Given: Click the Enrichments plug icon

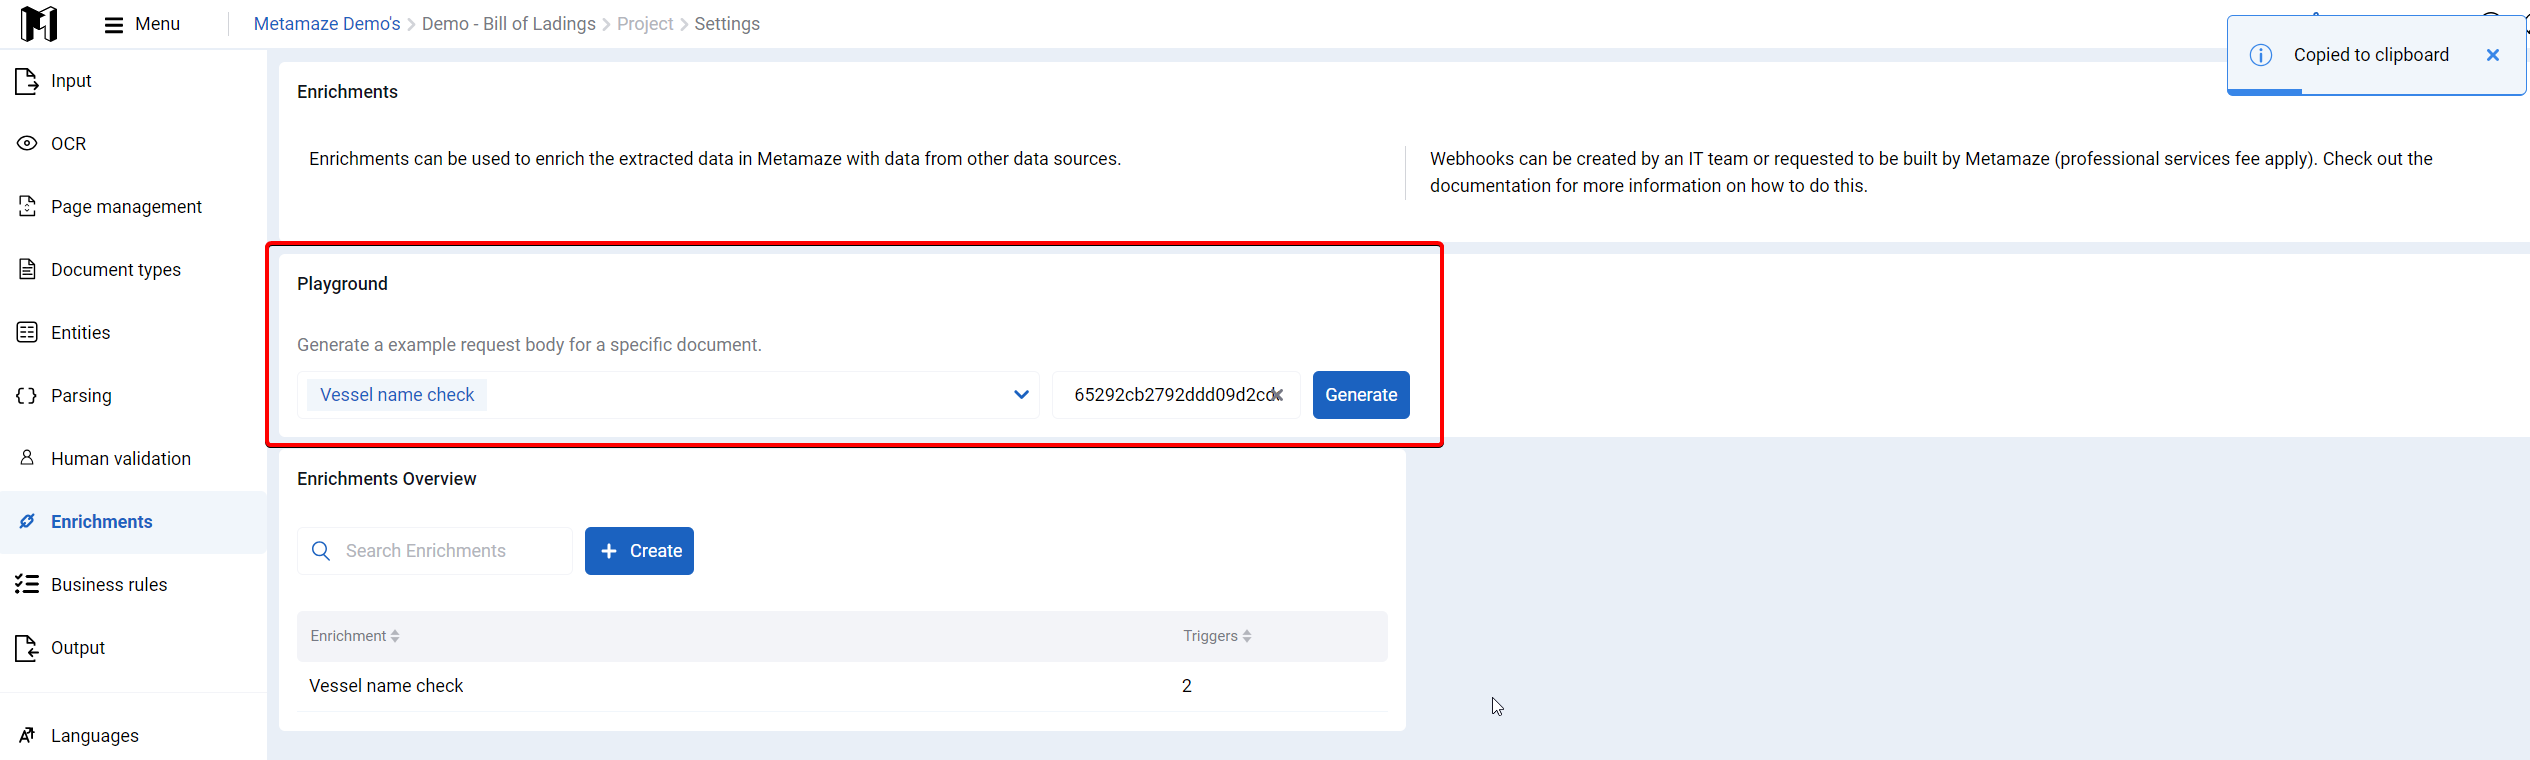Looking at the screenshot, I should pyautogui.click(x=27, y=521).
